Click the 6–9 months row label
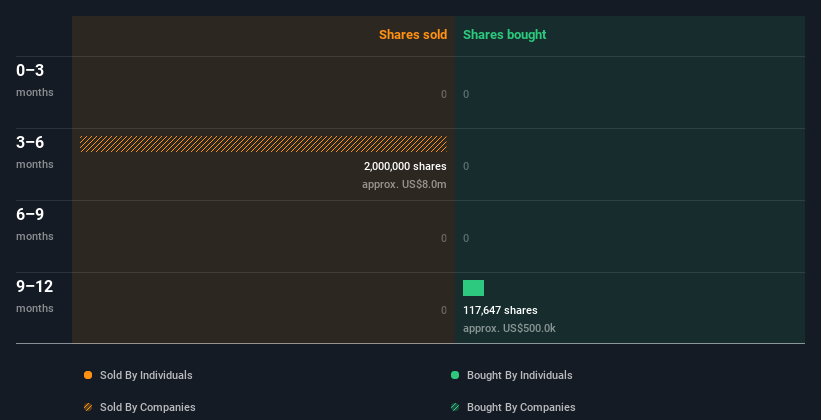The width and height of the screenshot is (821, 420). point(35,224)
